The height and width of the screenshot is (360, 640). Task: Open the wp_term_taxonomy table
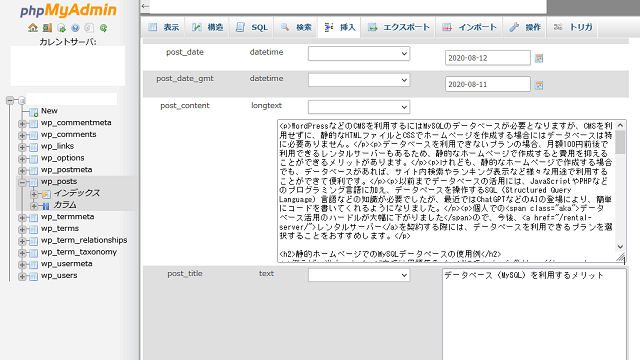coord(79,252)
